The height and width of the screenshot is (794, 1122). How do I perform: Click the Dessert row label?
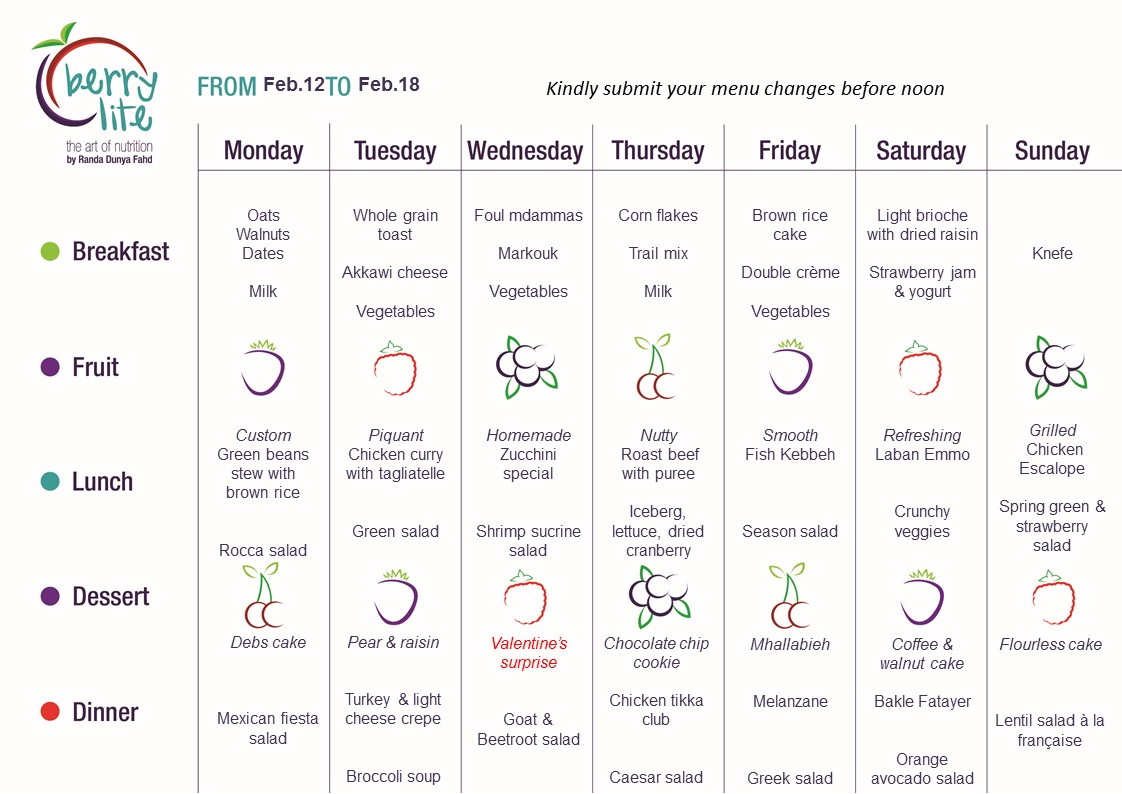[111, 597]
